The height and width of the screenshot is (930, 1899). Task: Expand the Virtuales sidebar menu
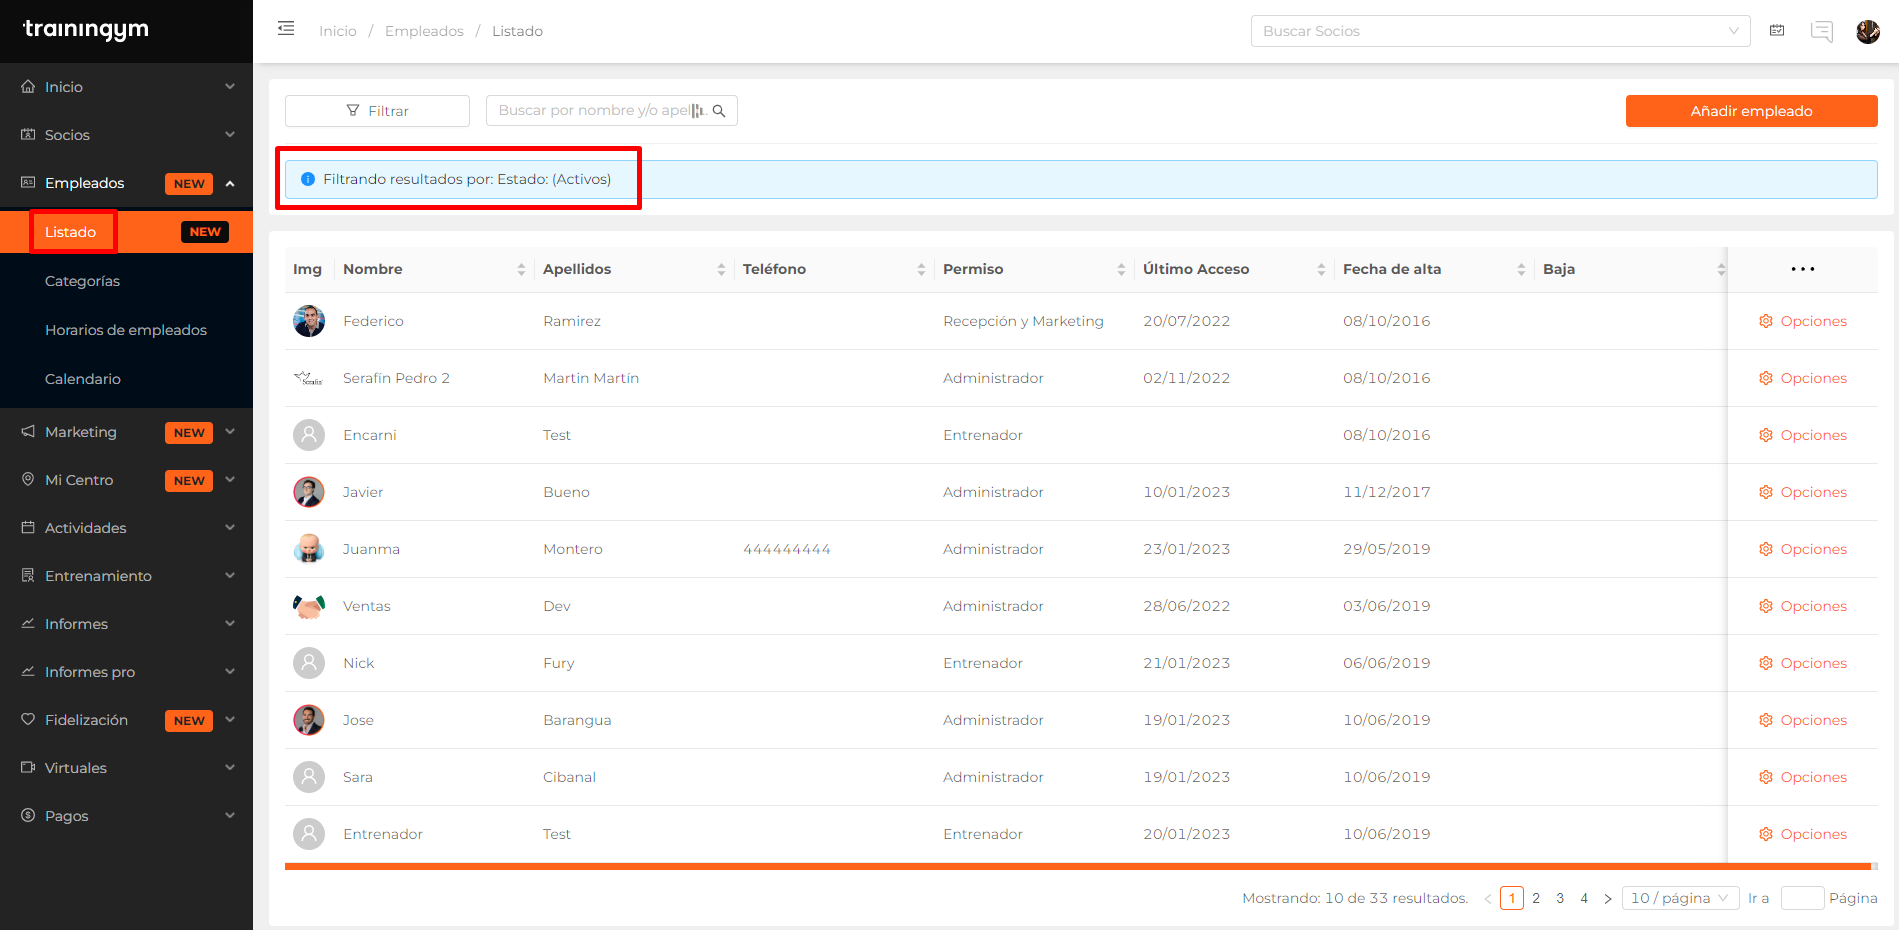[x=230, y=768]
